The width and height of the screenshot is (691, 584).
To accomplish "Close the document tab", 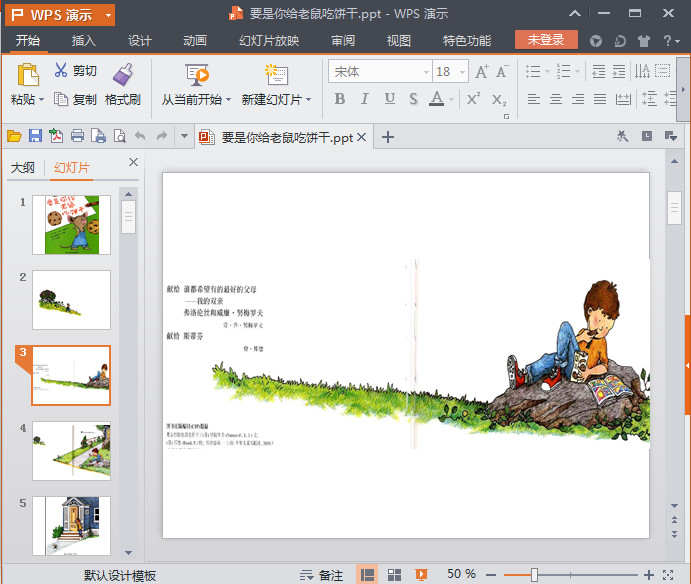I will [x=361, y=137].
